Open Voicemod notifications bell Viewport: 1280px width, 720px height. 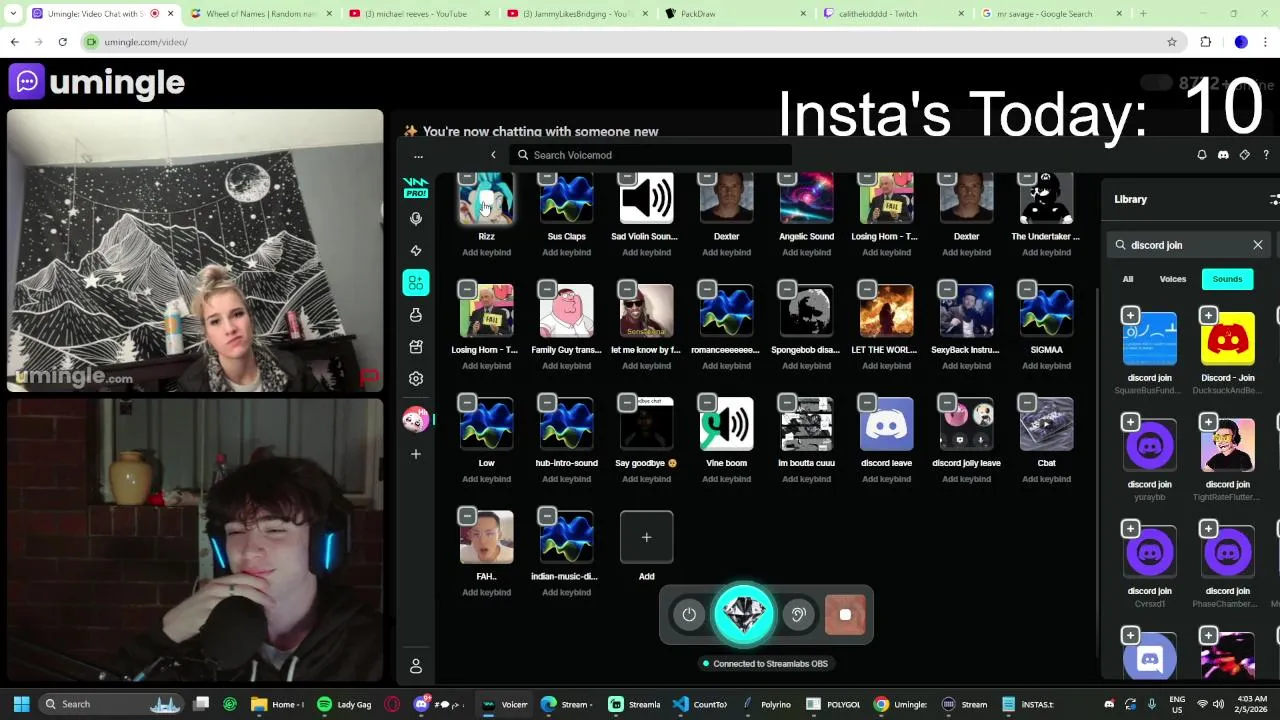[1202, 155]
